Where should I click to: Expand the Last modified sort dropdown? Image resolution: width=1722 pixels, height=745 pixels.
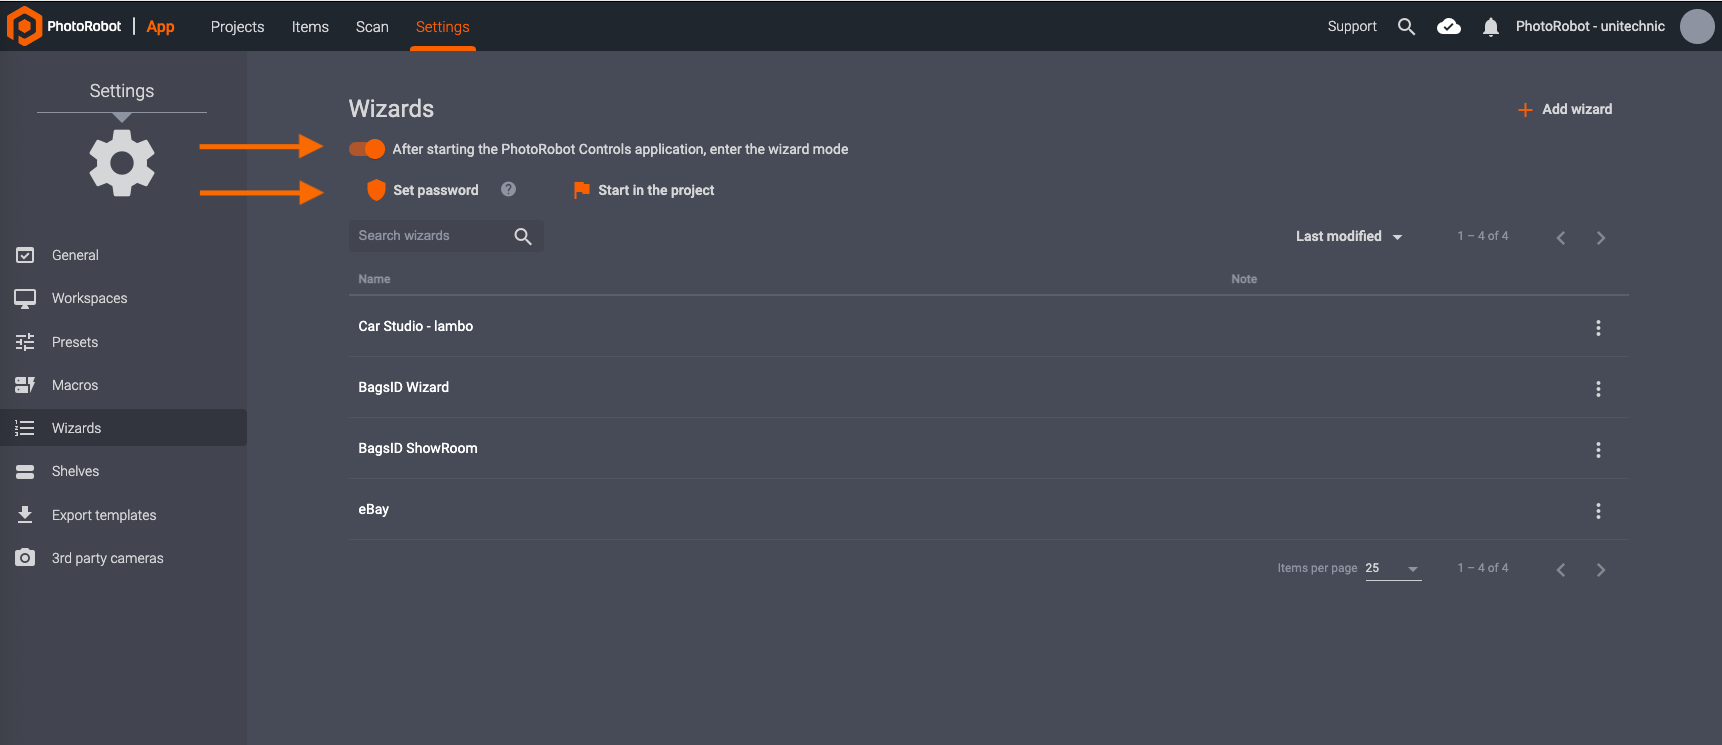click(x=1349, y=236)
